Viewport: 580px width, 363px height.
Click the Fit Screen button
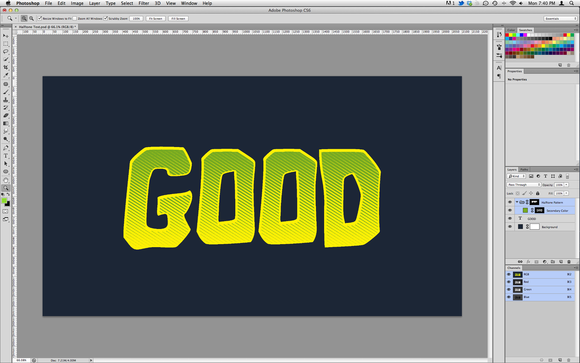(x=155, y=18)
